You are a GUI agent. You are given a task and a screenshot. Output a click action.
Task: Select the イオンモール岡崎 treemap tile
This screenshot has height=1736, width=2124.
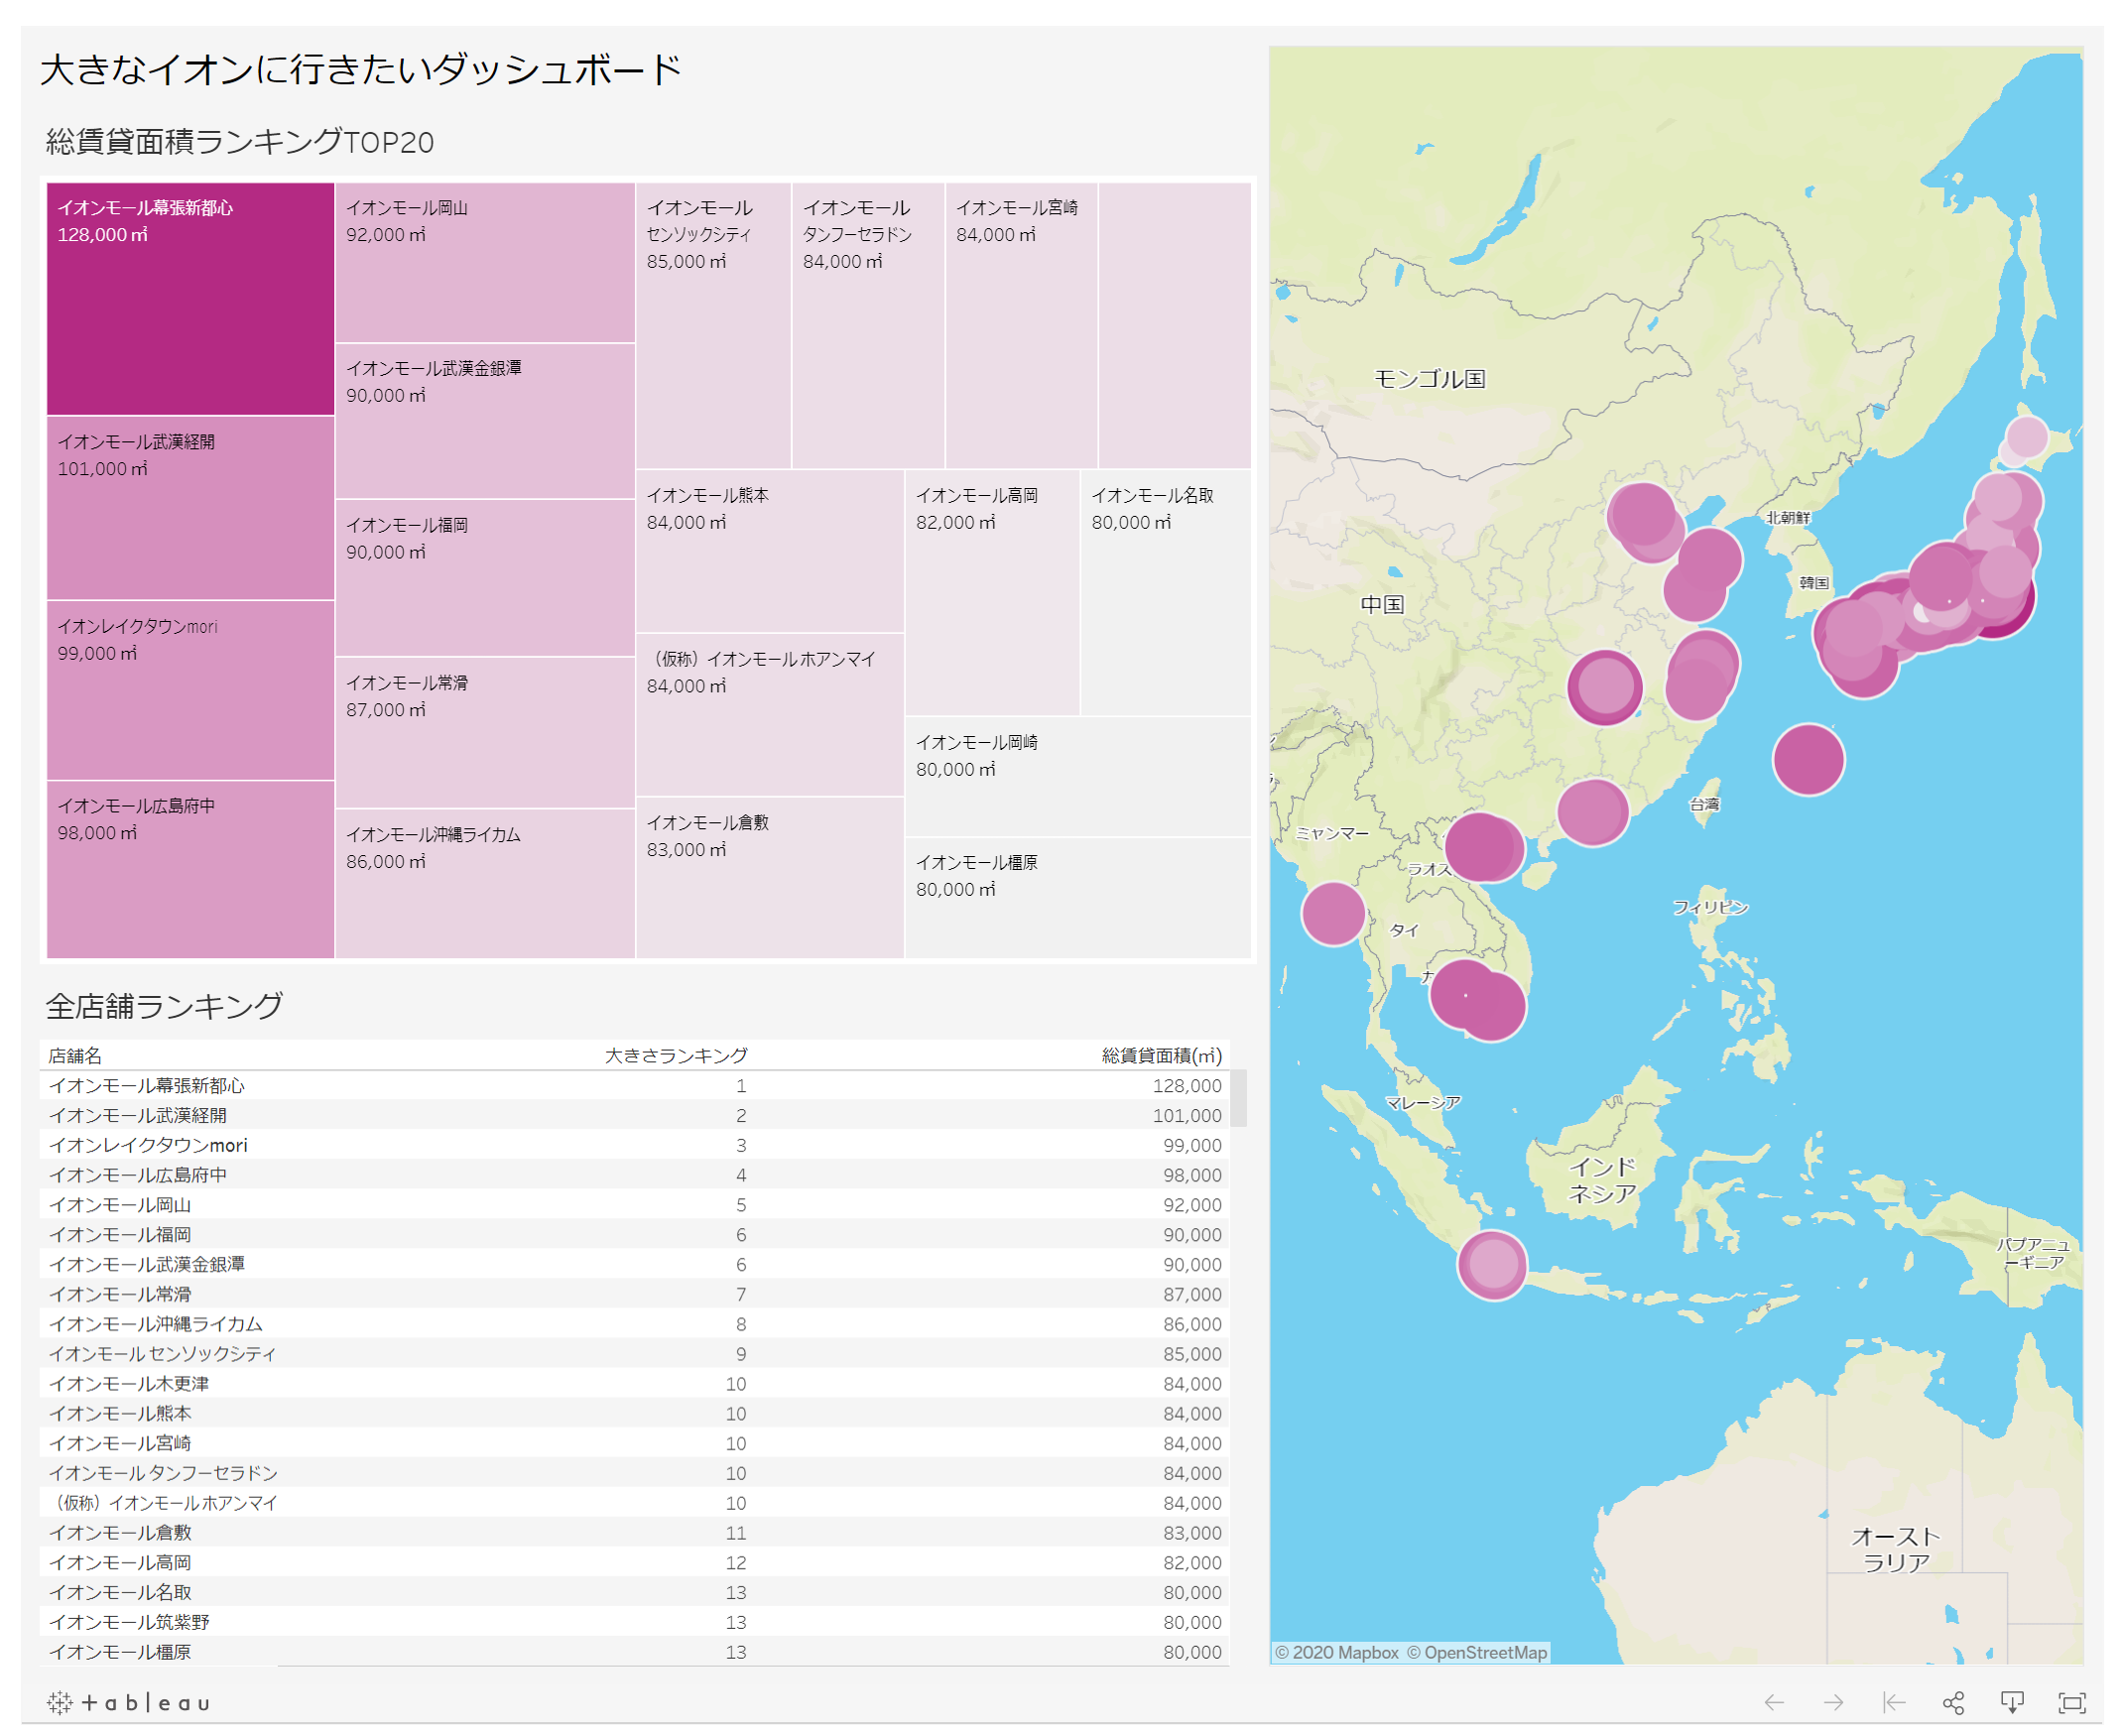click(1078, 777)
